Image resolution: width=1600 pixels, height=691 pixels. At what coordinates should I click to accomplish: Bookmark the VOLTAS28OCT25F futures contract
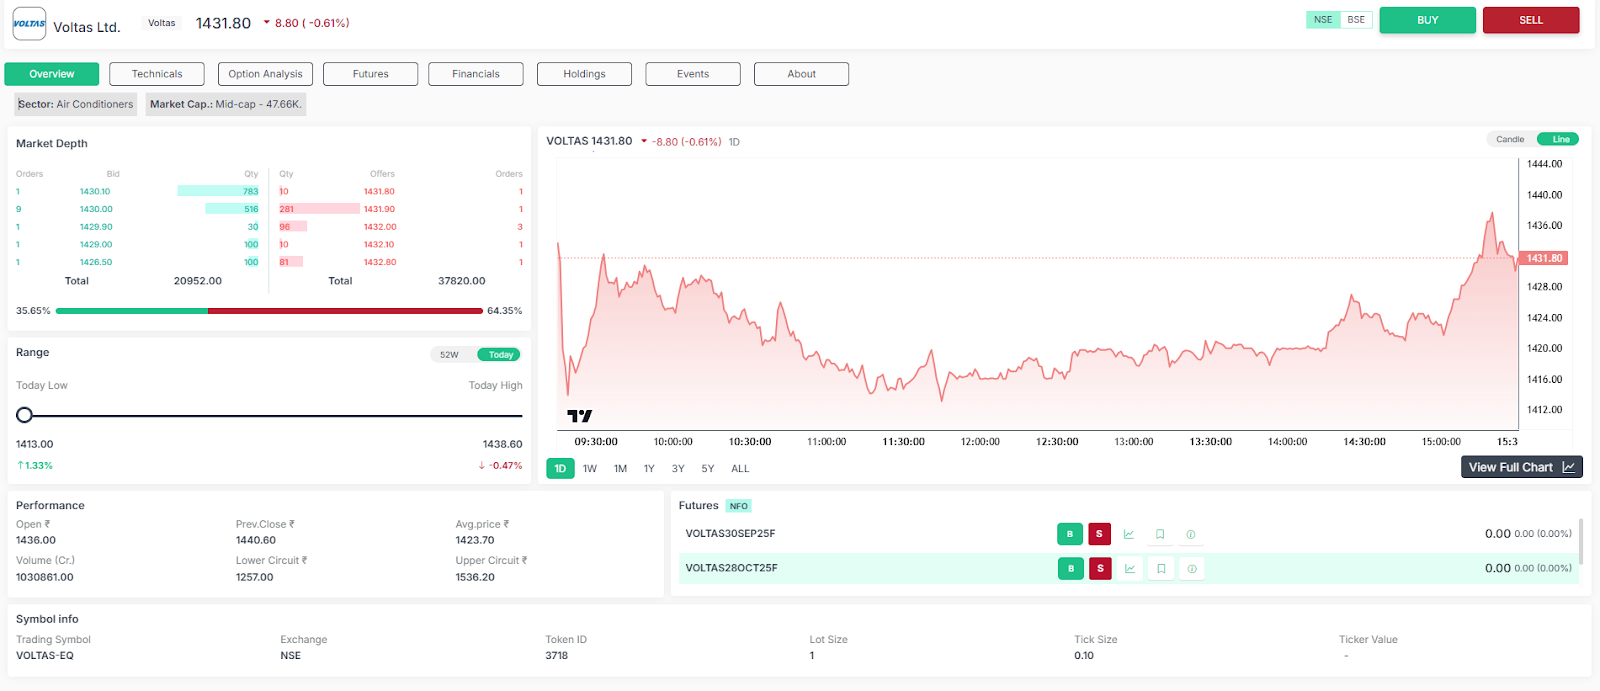[1161, 569]
